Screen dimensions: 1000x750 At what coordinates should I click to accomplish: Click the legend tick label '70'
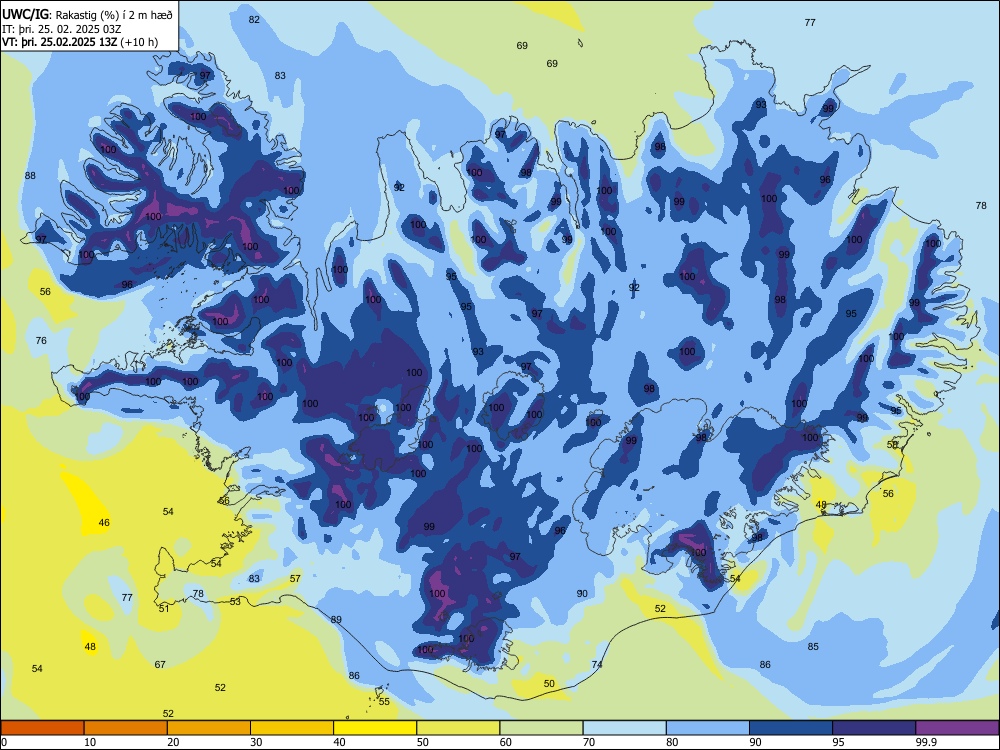(x=589, y=742)
